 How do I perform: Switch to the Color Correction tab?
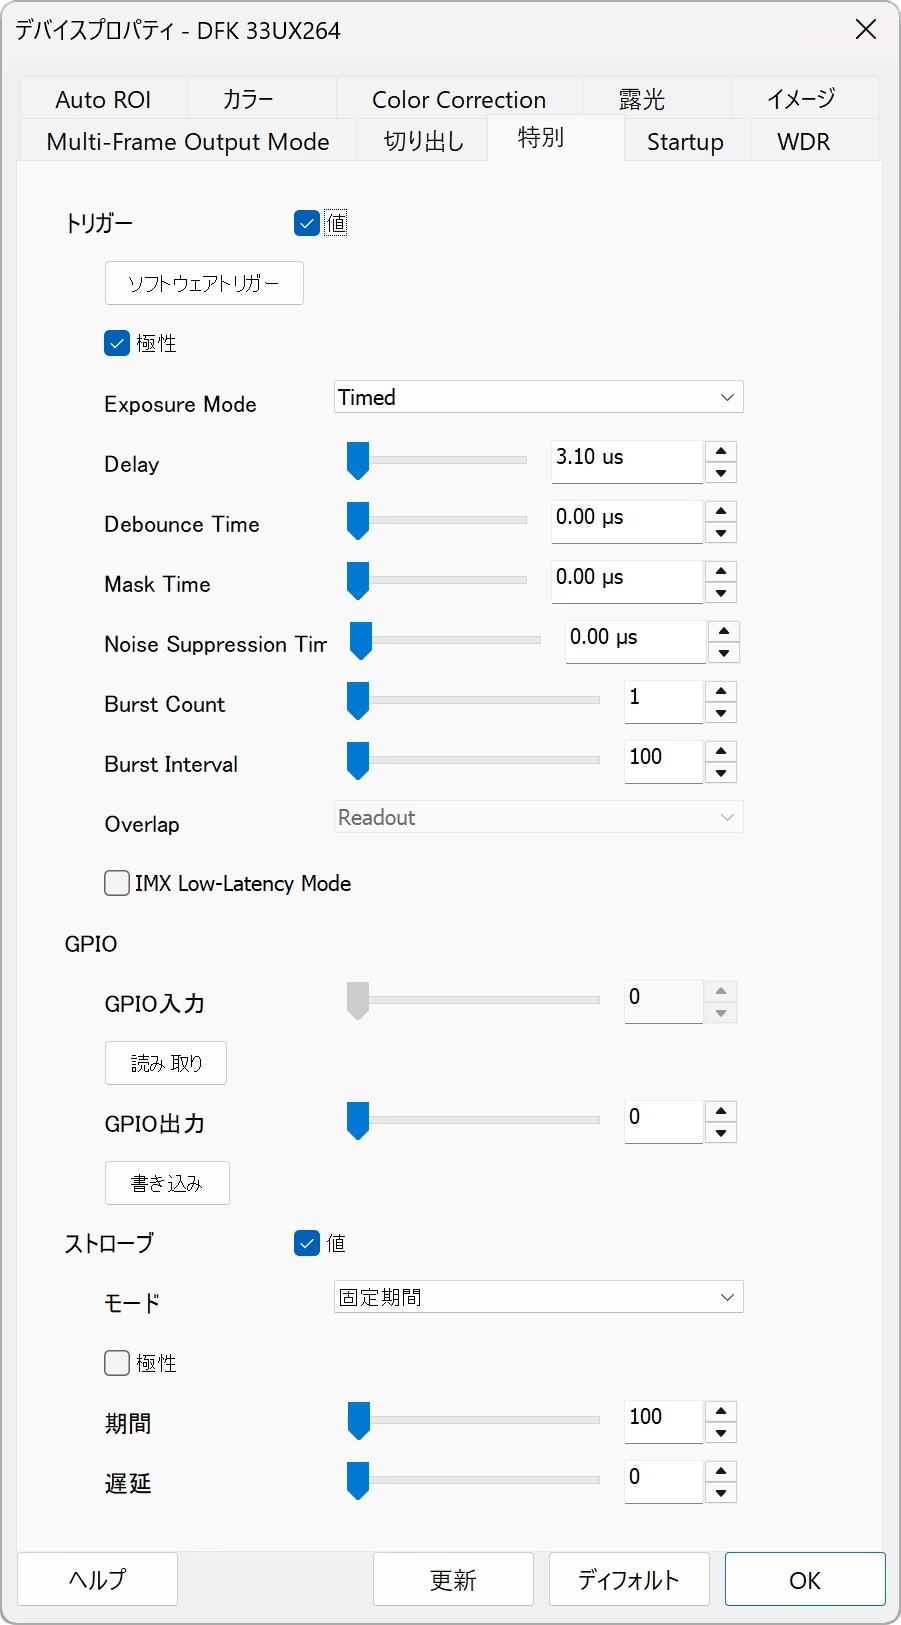pos(459,99)
